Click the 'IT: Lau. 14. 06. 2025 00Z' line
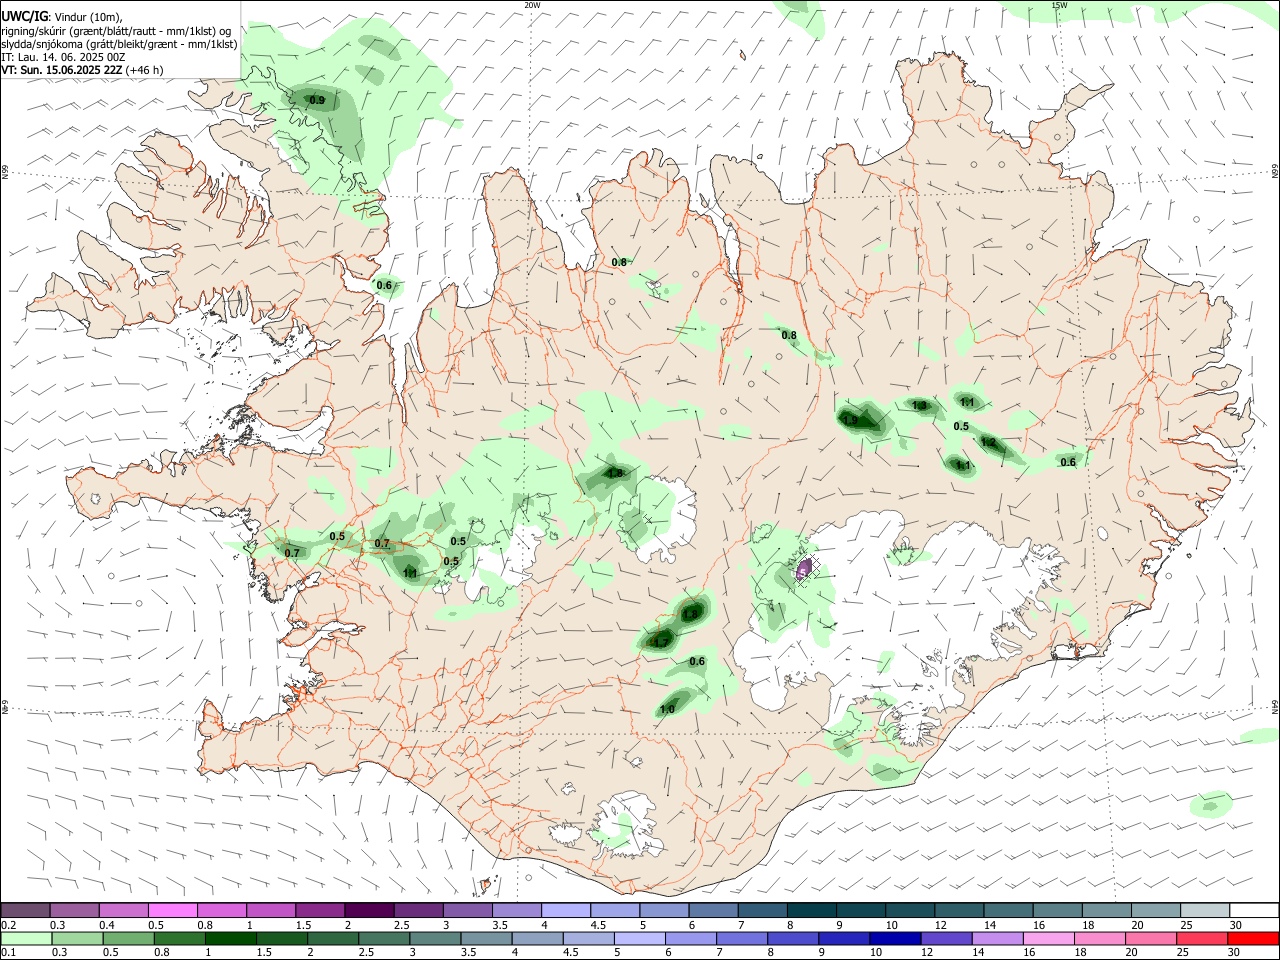1280x960 pixels. tap(63, 57)
